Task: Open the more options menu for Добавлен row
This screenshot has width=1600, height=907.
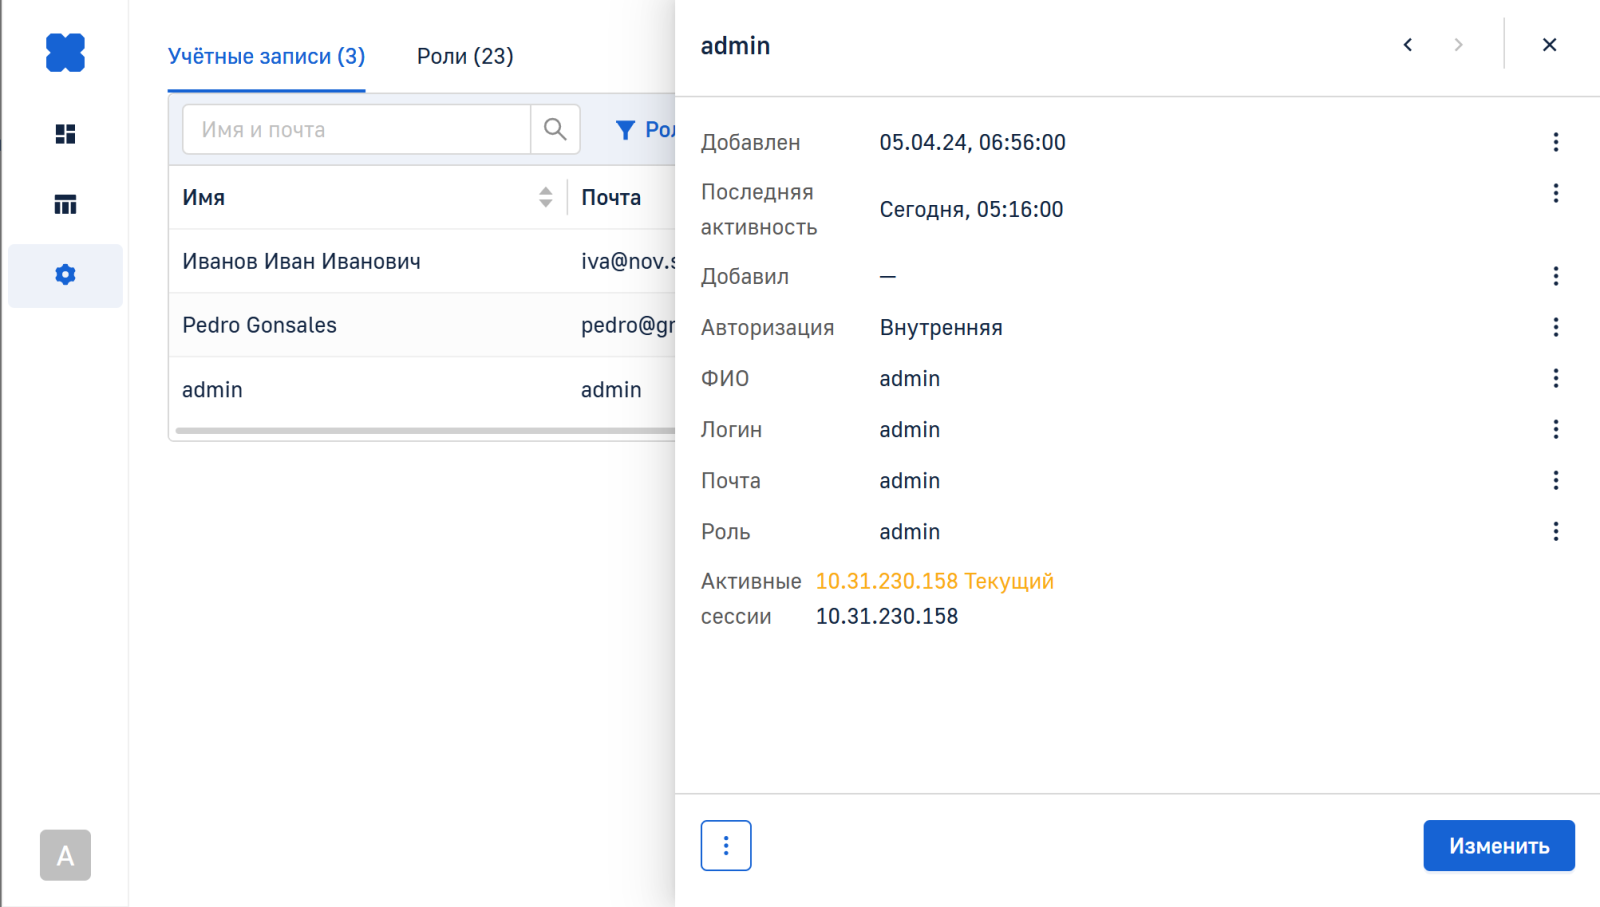Action: point(1555,142)
